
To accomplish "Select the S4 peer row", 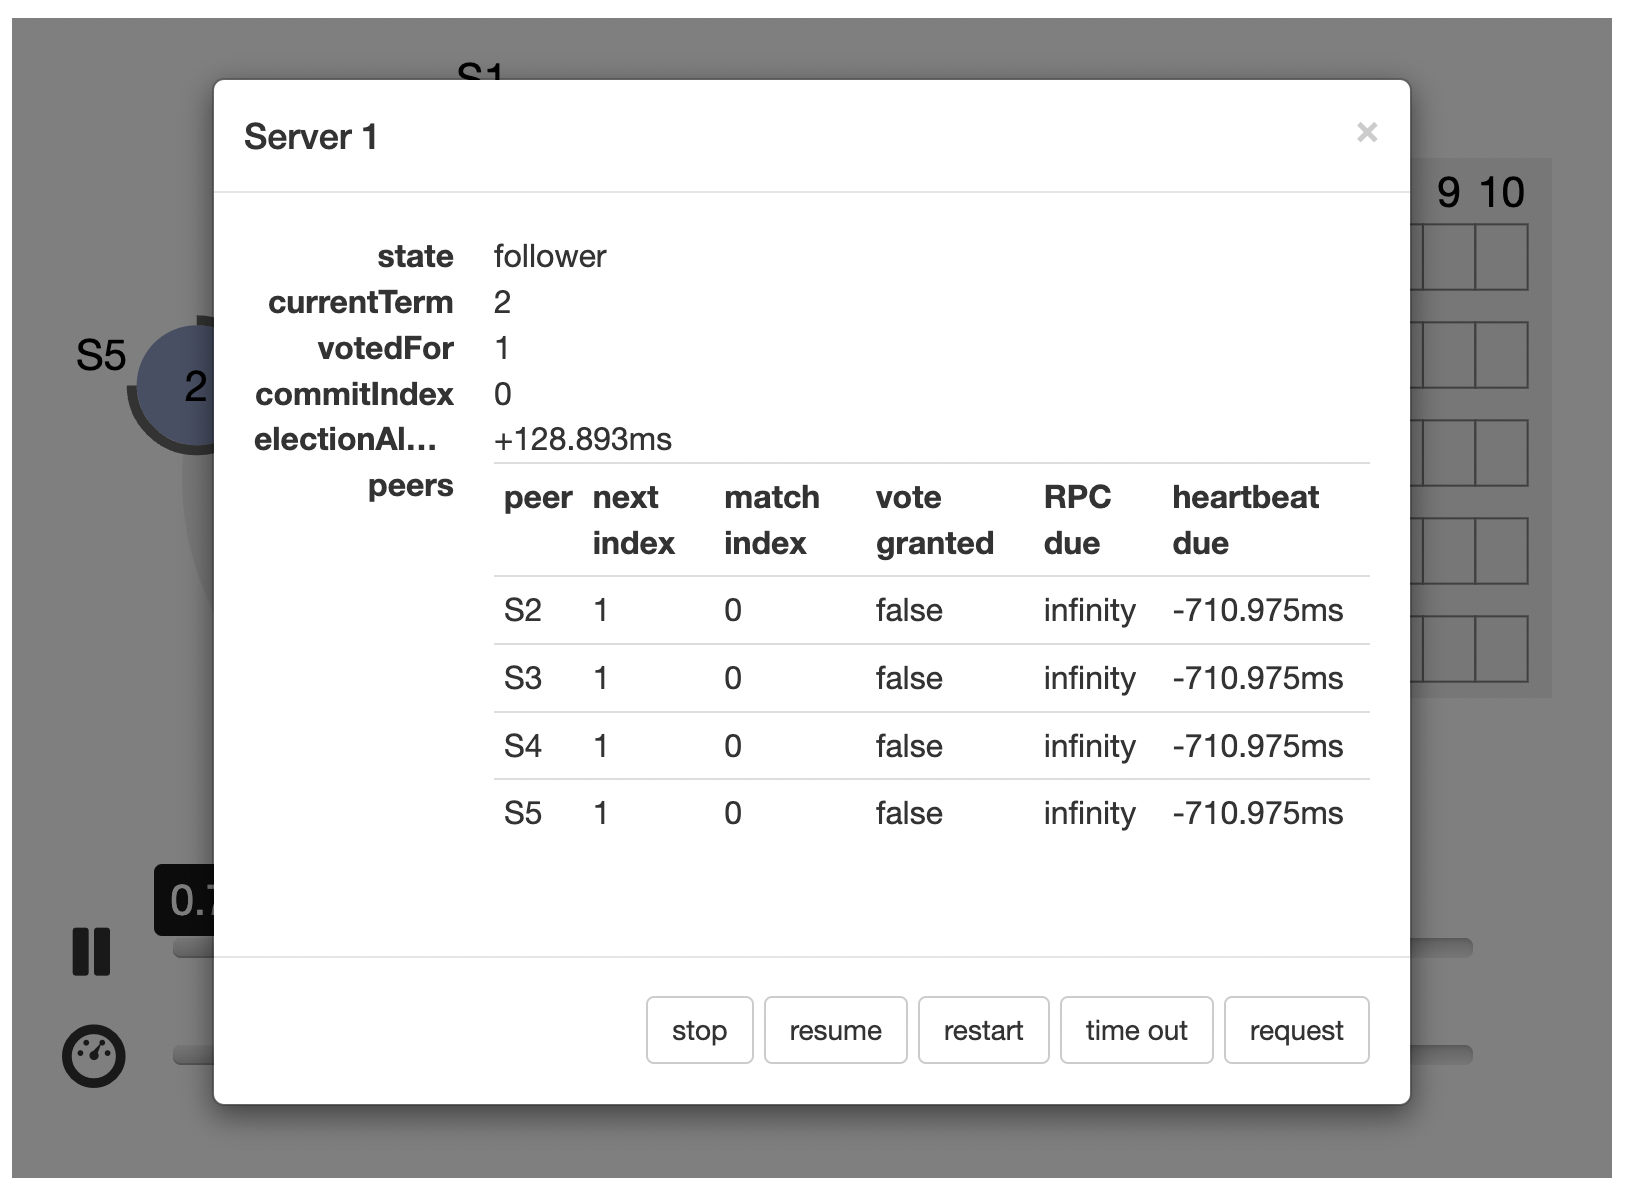I will pyautogui.click(x=930, y=746).
